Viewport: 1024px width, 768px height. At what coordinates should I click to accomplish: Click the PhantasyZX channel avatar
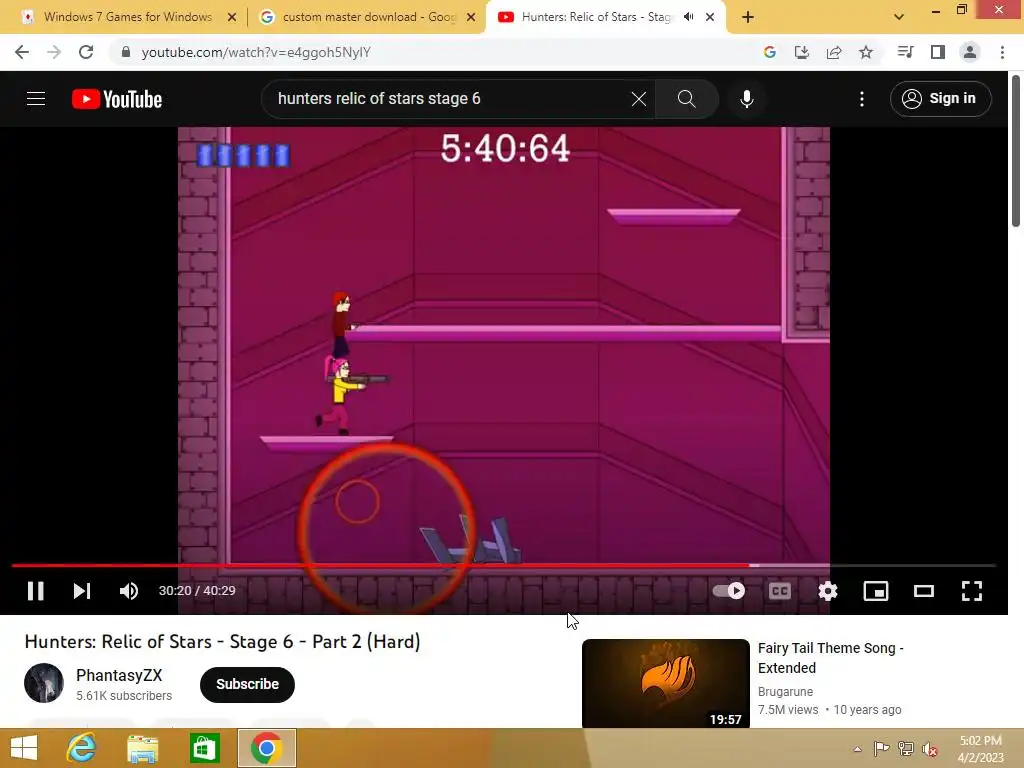pos(44,683)
